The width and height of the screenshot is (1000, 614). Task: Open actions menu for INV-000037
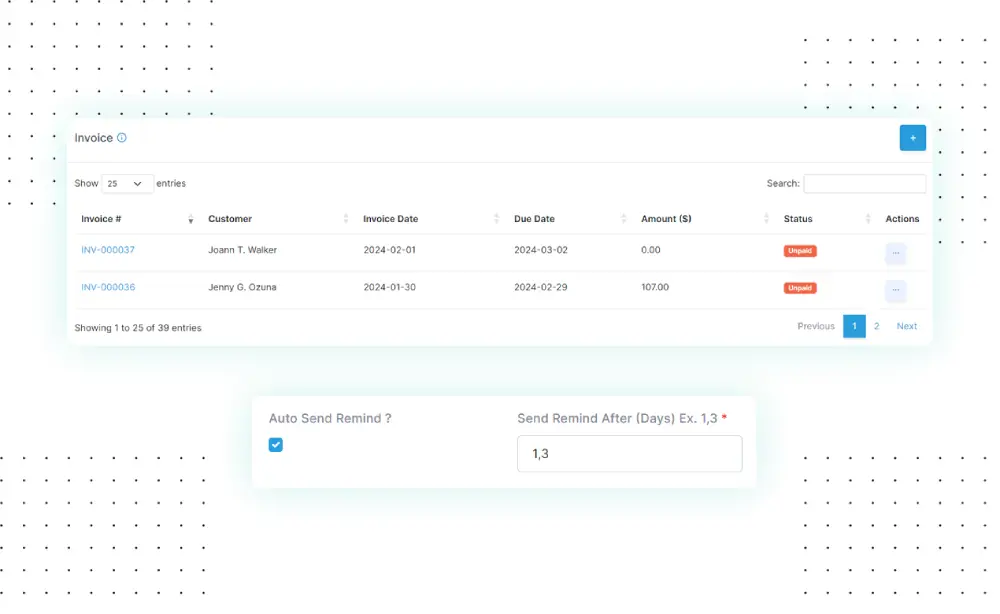tap(895, 253)
